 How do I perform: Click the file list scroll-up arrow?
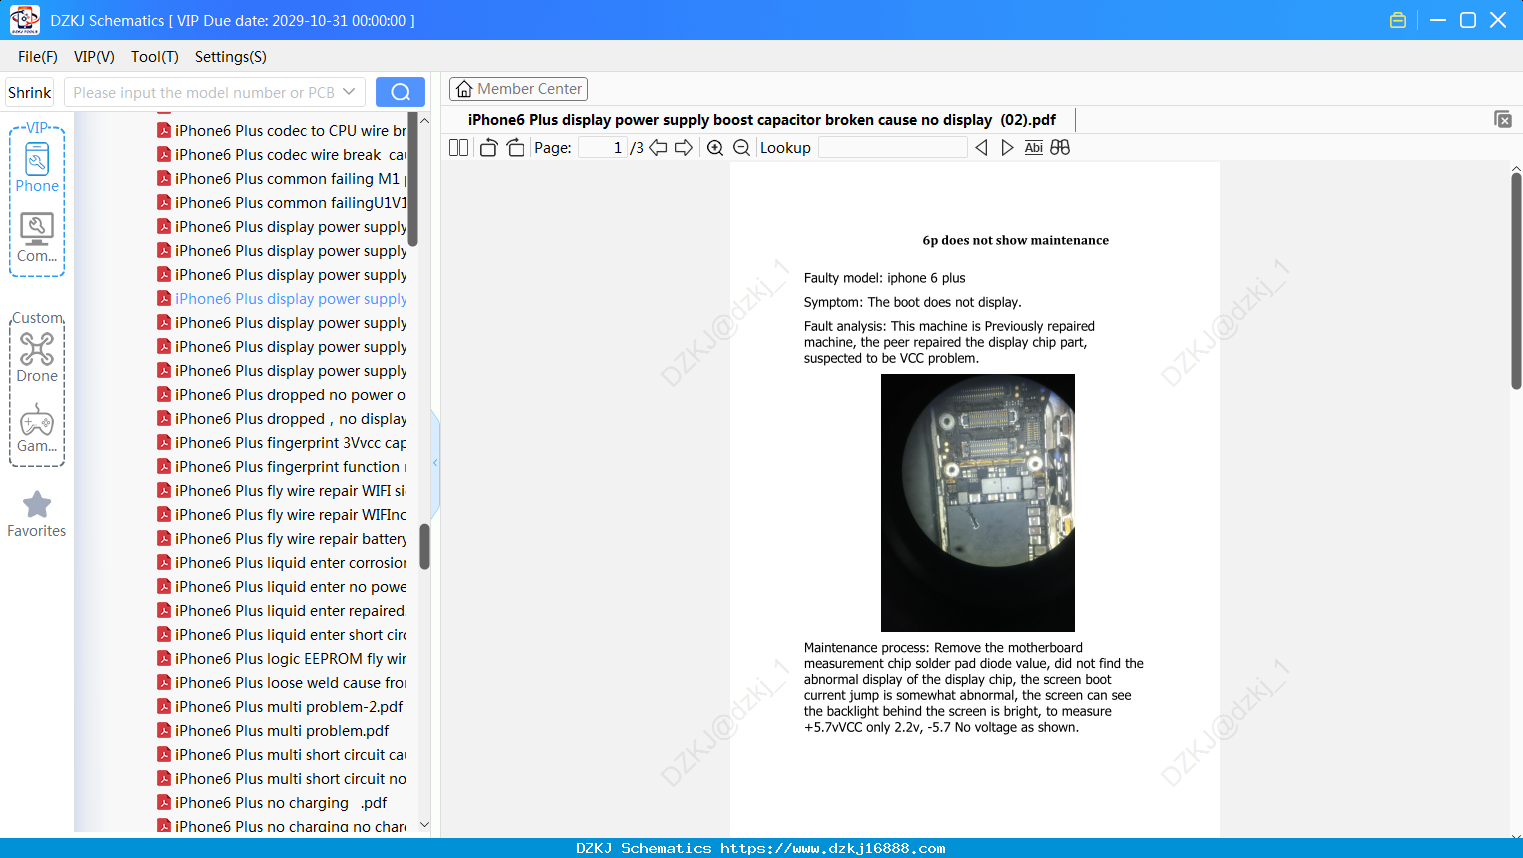[424, 120]
